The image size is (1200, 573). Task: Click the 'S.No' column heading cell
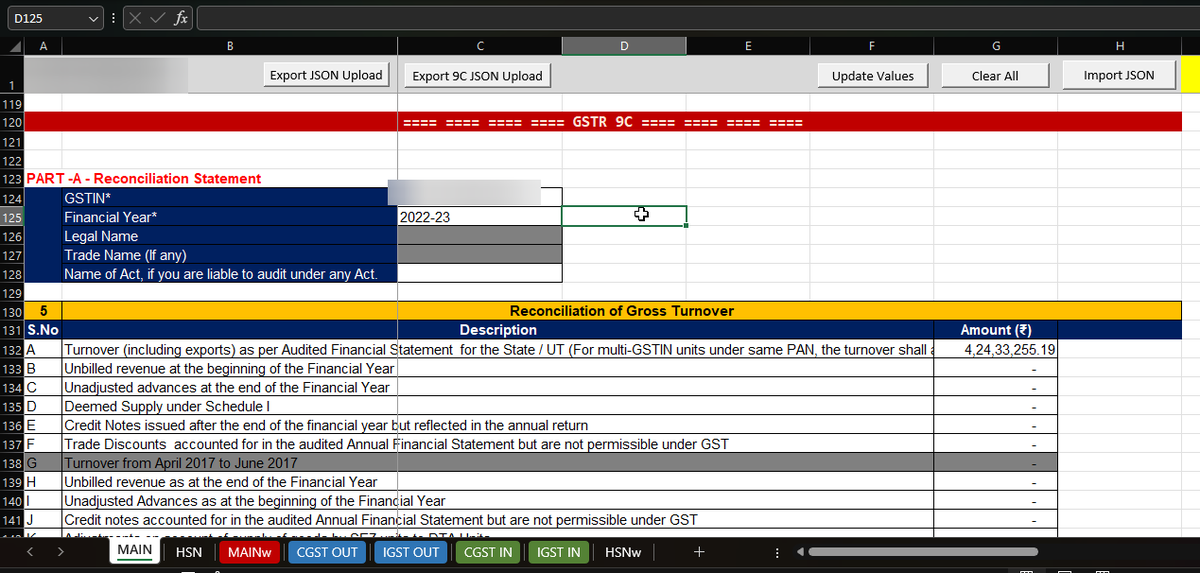tap(43, 330)
